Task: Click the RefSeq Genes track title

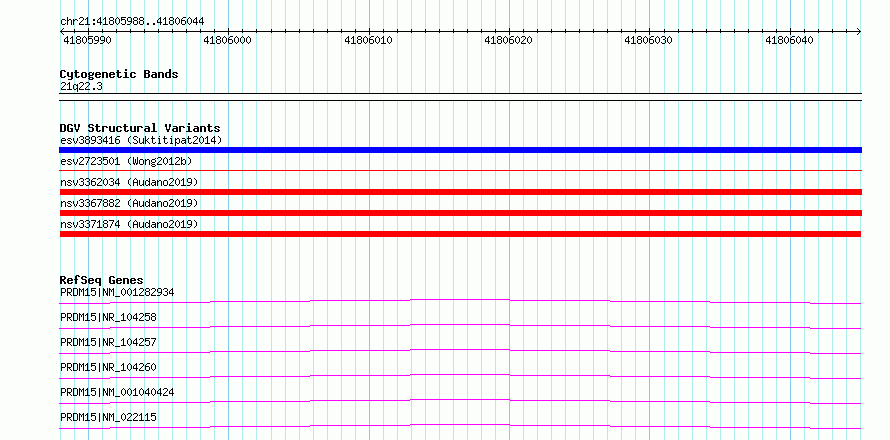Action: click(102, 280)
